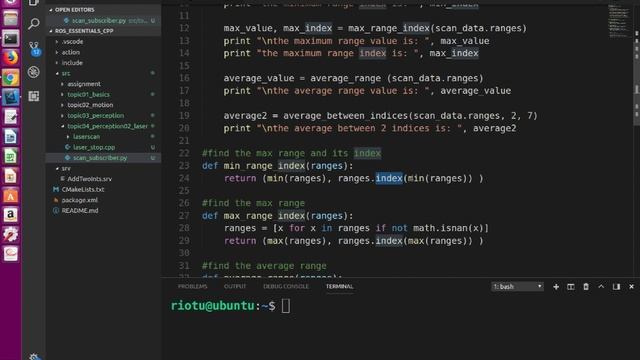Screen dimensions: 640x360
Task: Switch to the DEBUG CONSOLE tab
Action: [x=286, y=287]
